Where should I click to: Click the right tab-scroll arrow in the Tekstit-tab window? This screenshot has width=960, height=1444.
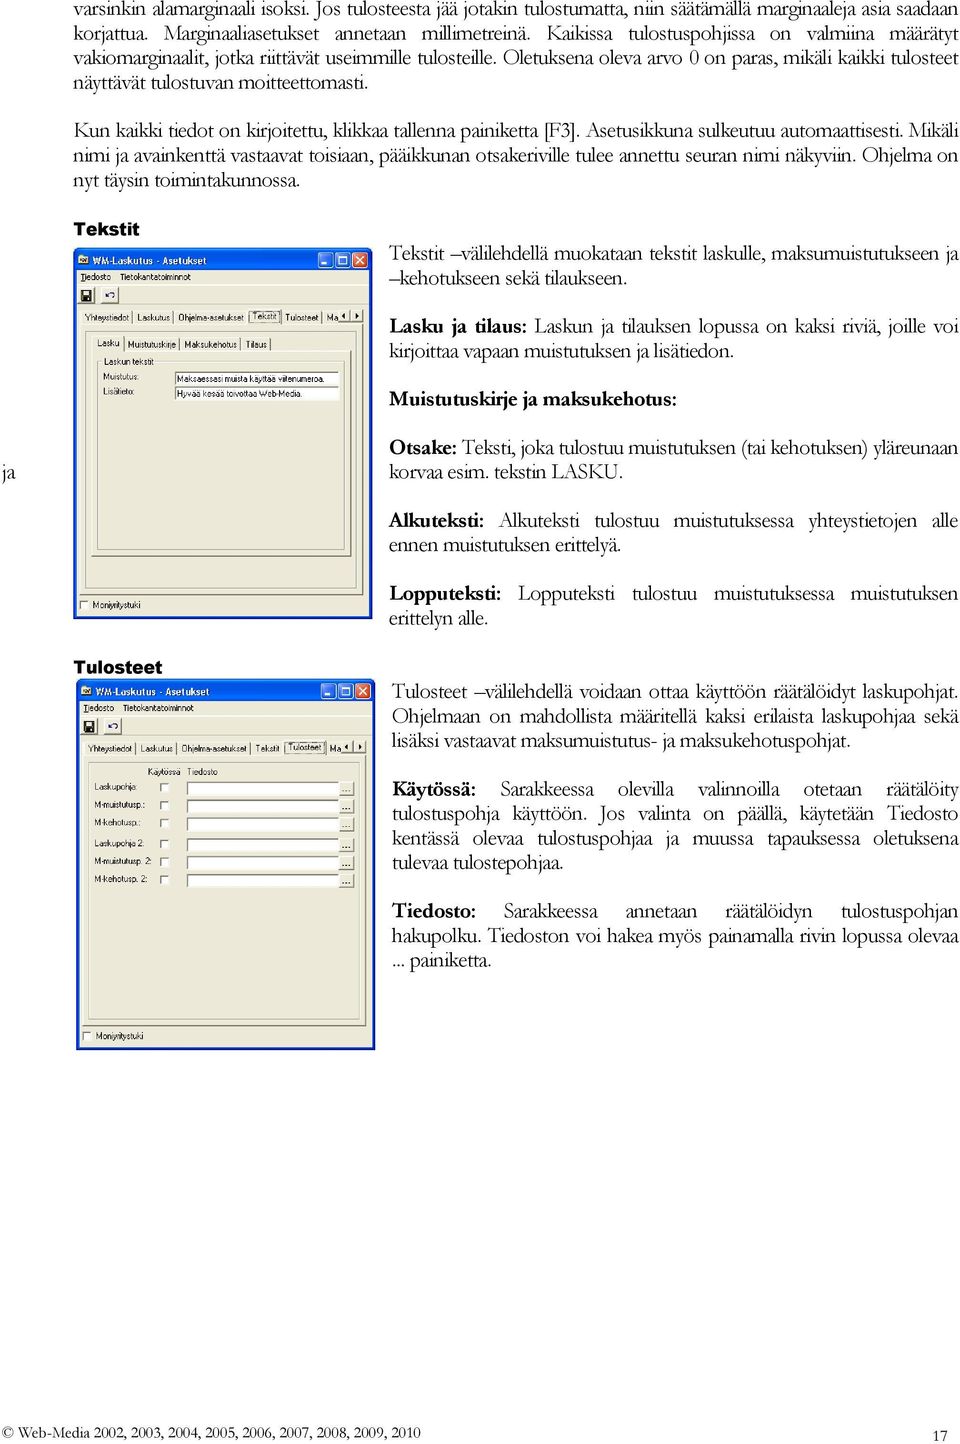tap(357, 316)
